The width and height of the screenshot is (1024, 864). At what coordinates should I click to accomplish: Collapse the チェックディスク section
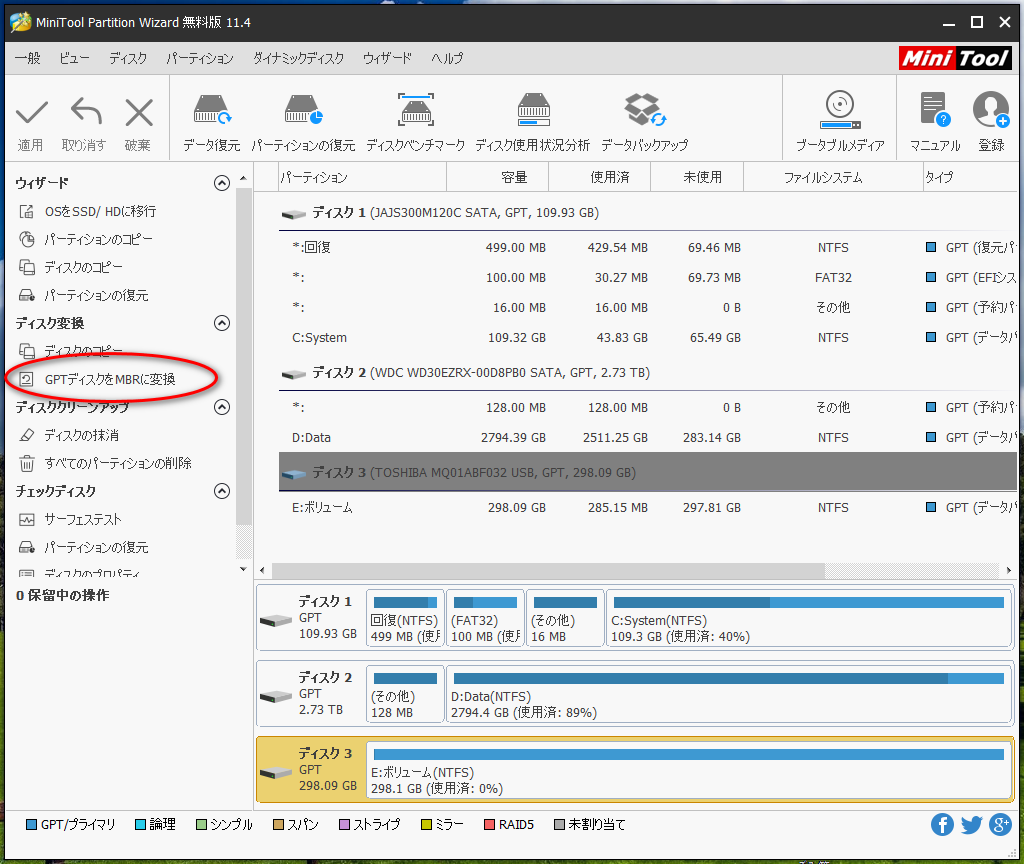coord(222,491)
